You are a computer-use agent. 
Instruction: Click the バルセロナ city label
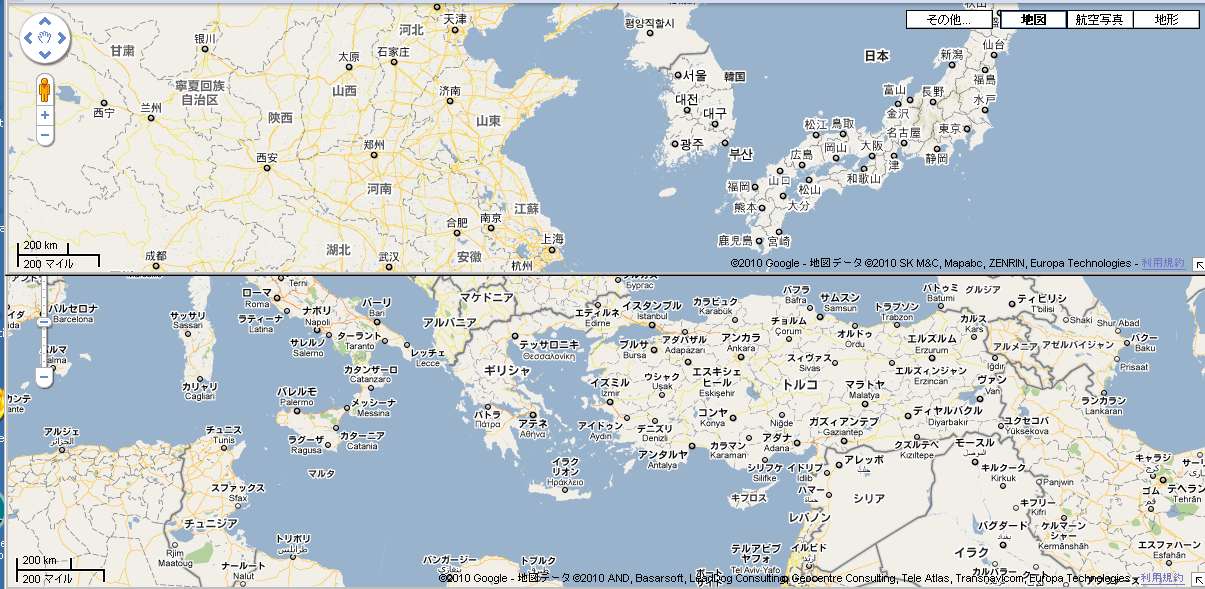pyautogui.click(x=73, y=309)
